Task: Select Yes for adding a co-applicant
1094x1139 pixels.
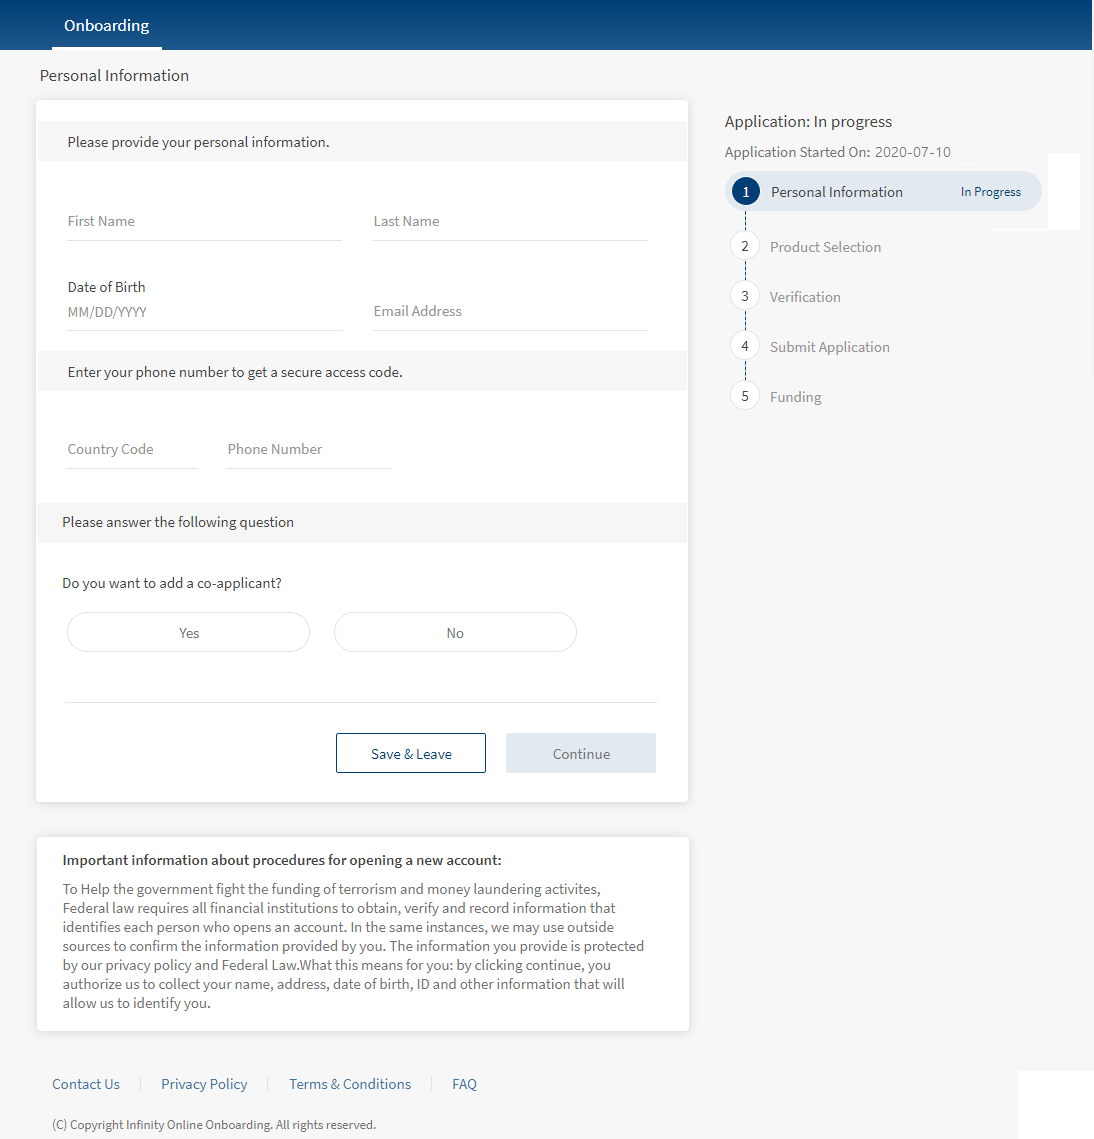Action: [188, 633]
